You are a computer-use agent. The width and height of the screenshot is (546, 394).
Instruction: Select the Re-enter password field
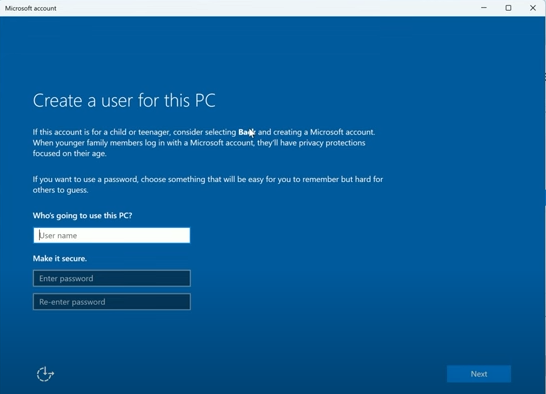click(112, 302)
